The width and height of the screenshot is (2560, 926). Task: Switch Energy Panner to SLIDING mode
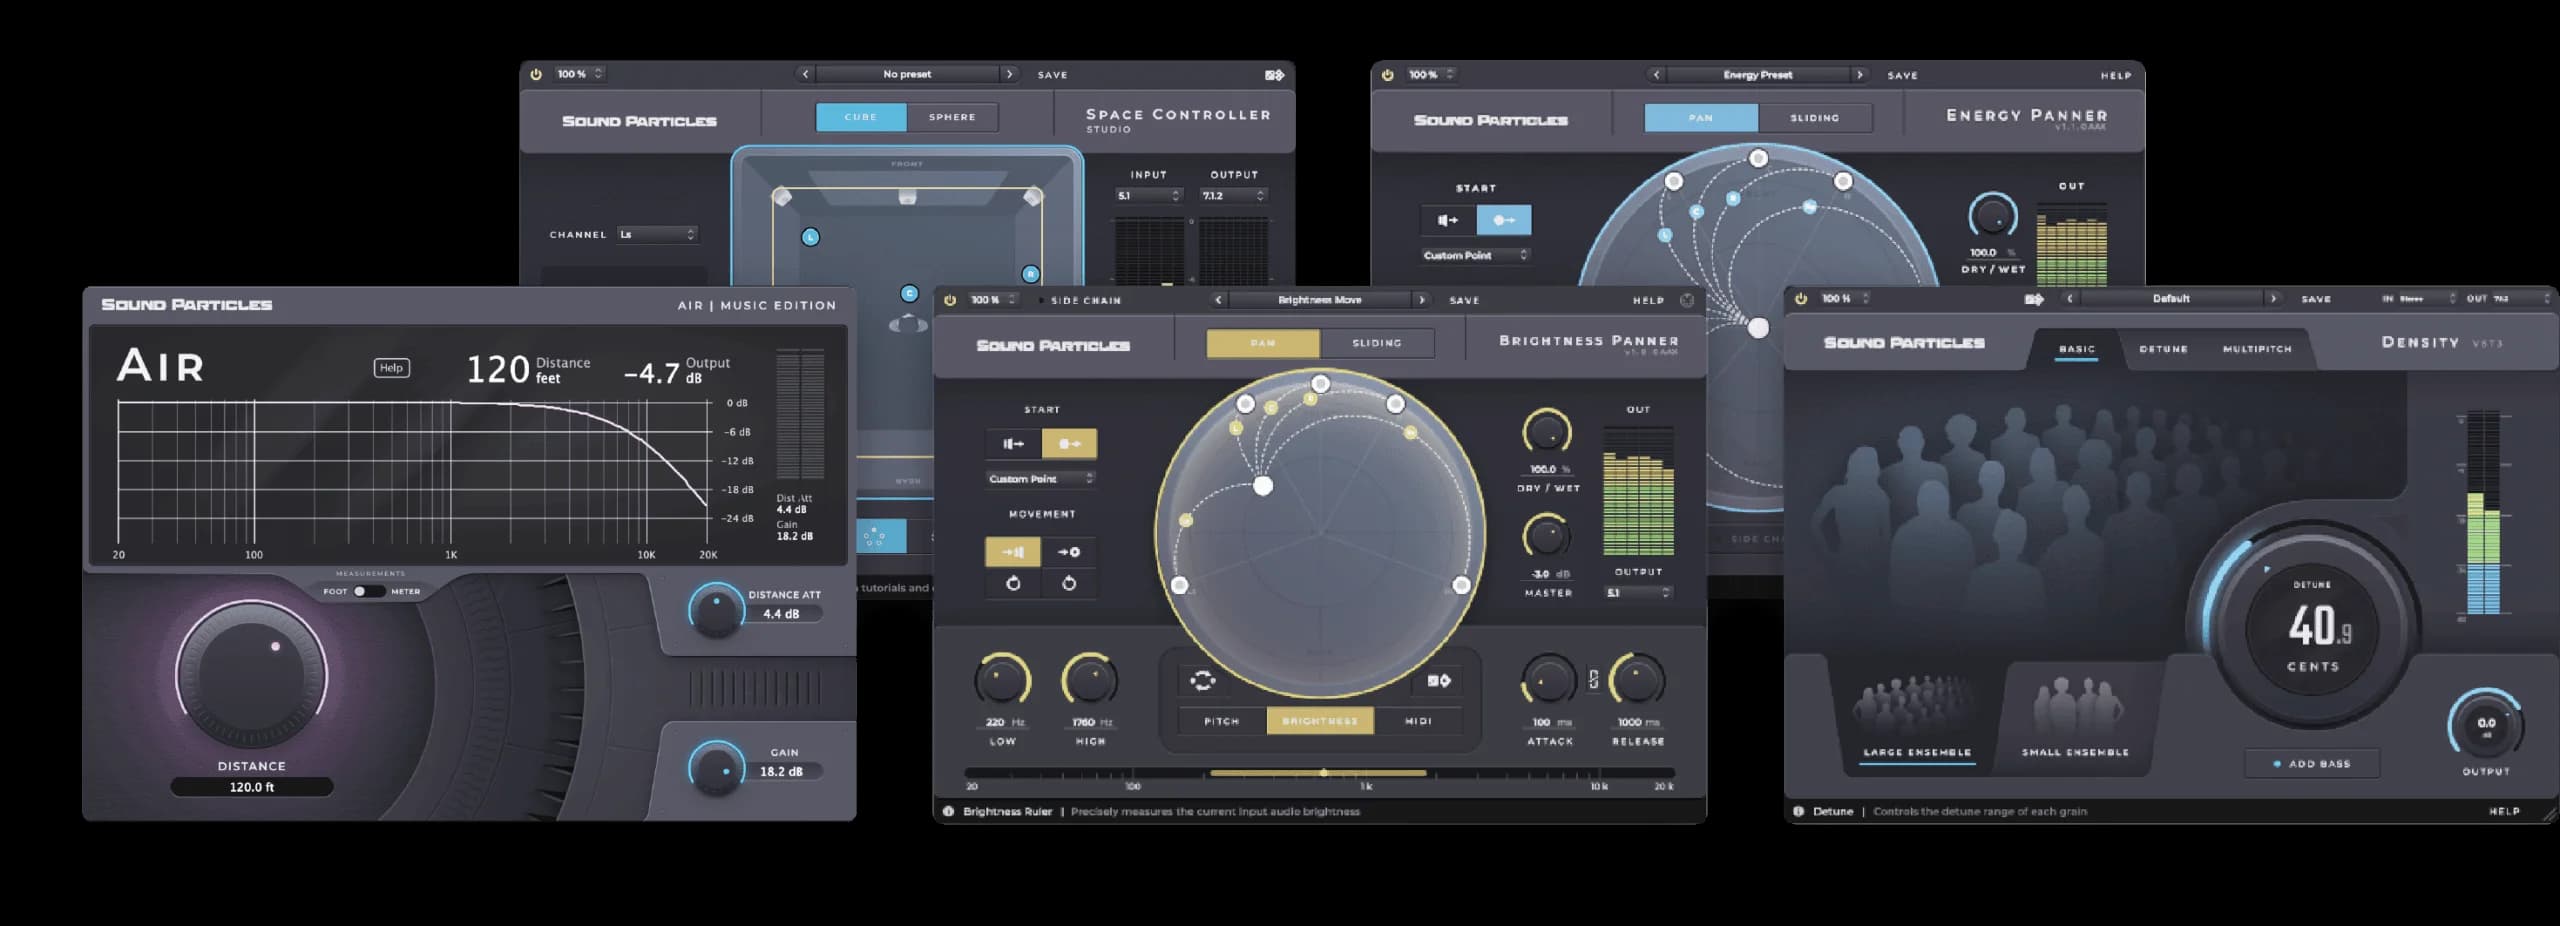pyautogui.click(x=1815, y=117)
